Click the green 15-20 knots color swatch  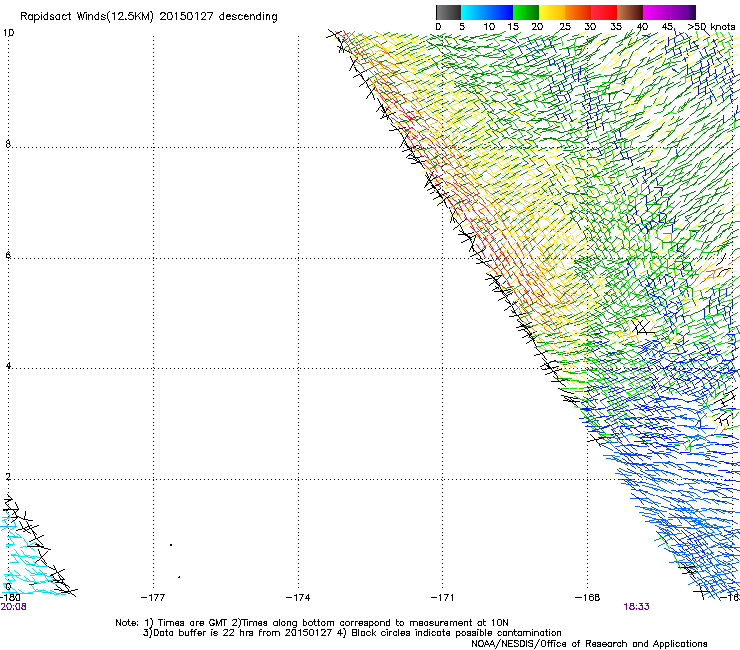click(526, 12)
